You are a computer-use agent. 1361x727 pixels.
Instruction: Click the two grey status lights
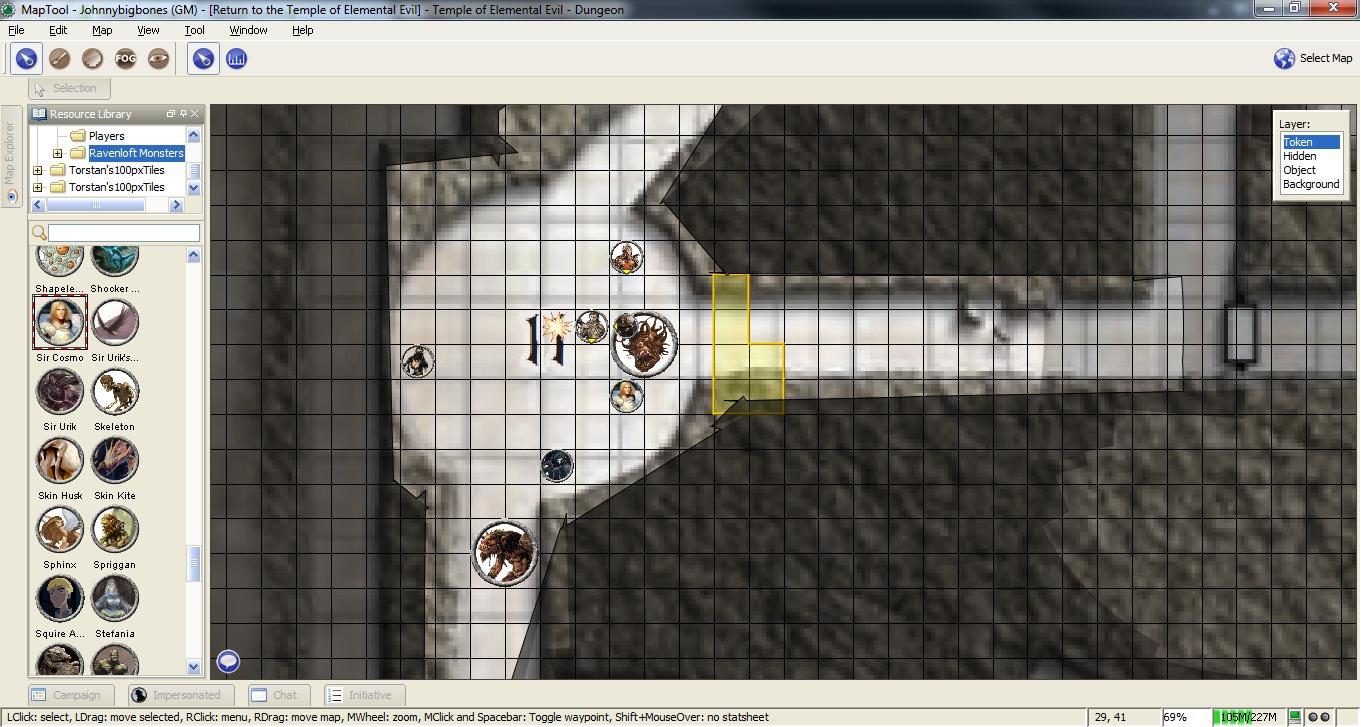click(x=1319, y=717)
